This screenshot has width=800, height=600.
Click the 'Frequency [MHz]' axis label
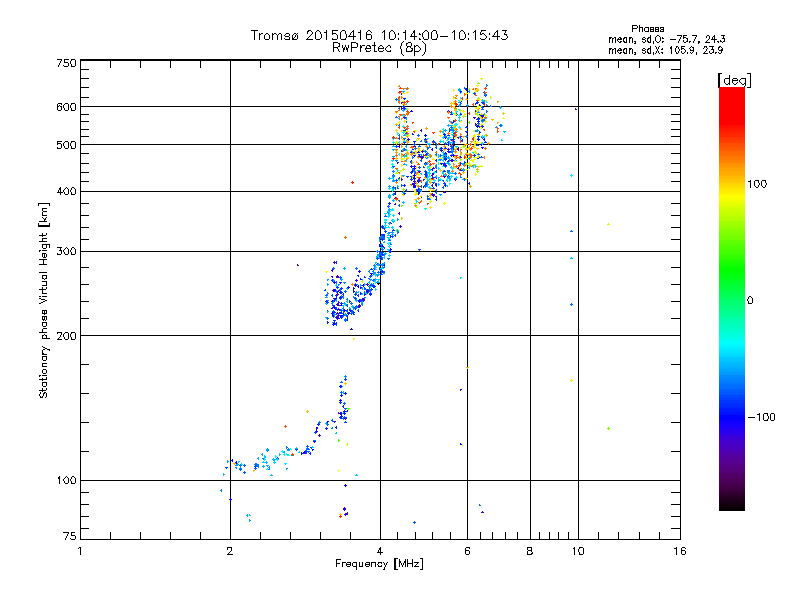379,564
